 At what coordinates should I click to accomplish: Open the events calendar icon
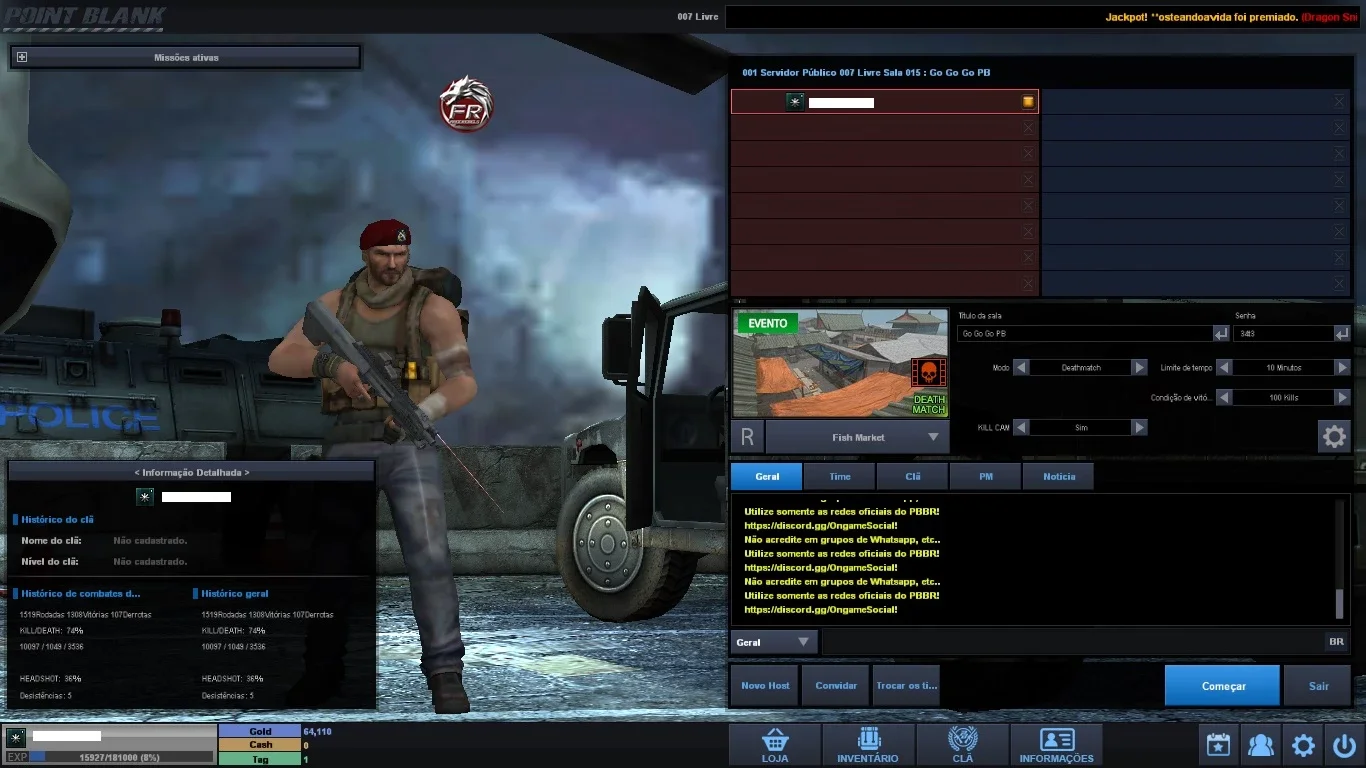coord(1218,745)
